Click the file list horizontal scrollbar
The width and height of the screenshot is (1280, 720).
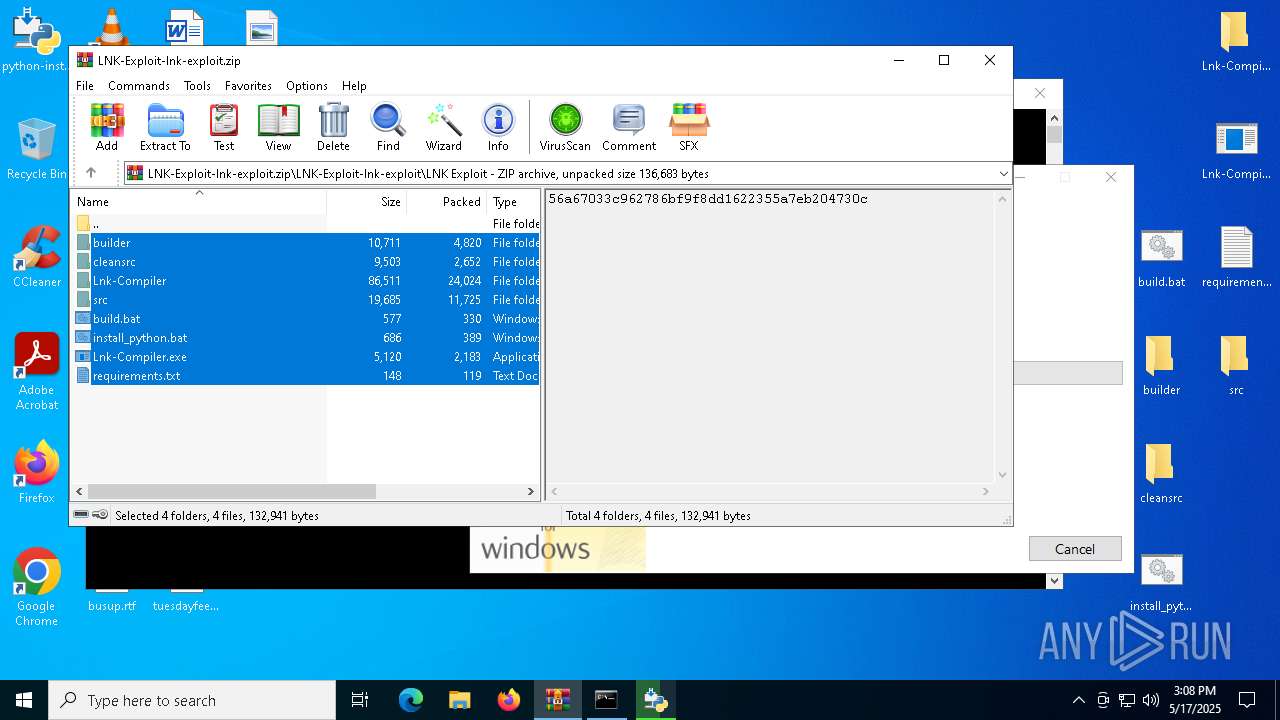231,491
